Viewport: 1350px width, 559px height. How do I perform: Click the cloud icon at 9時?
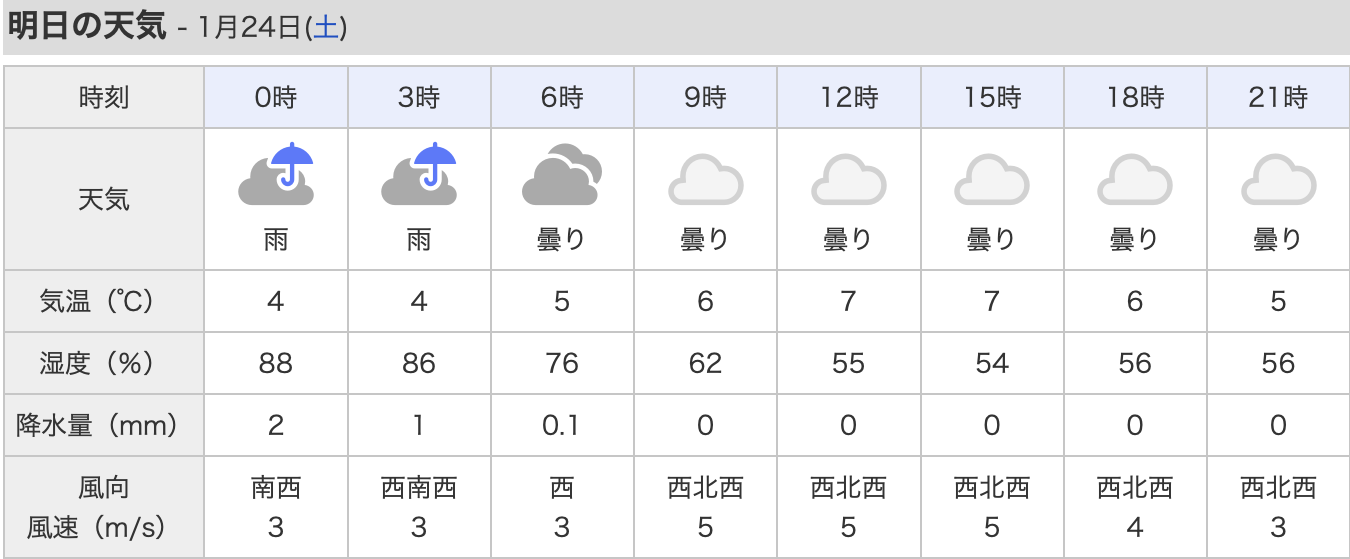pos(705,180)
